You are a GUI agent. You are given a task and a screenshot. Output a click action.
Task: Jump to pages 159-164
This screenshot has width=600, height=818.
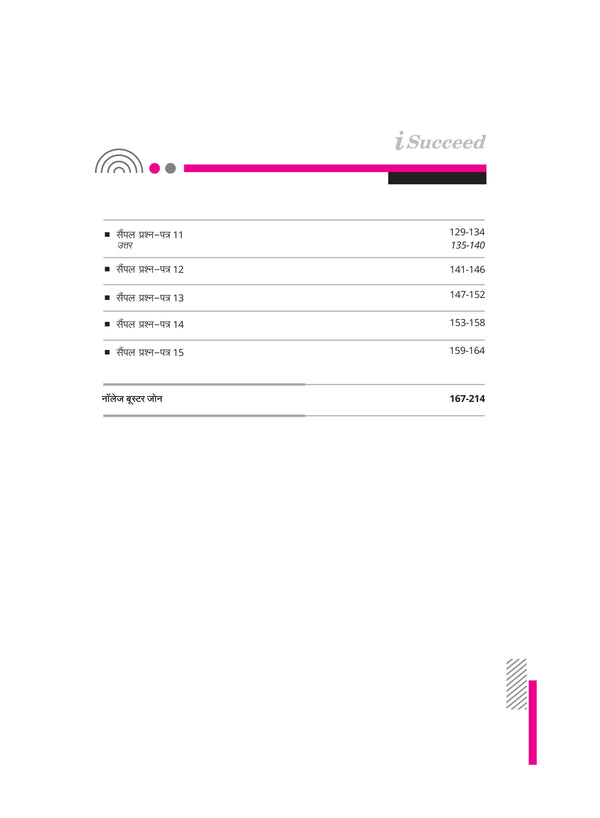(x=467, y=351)
